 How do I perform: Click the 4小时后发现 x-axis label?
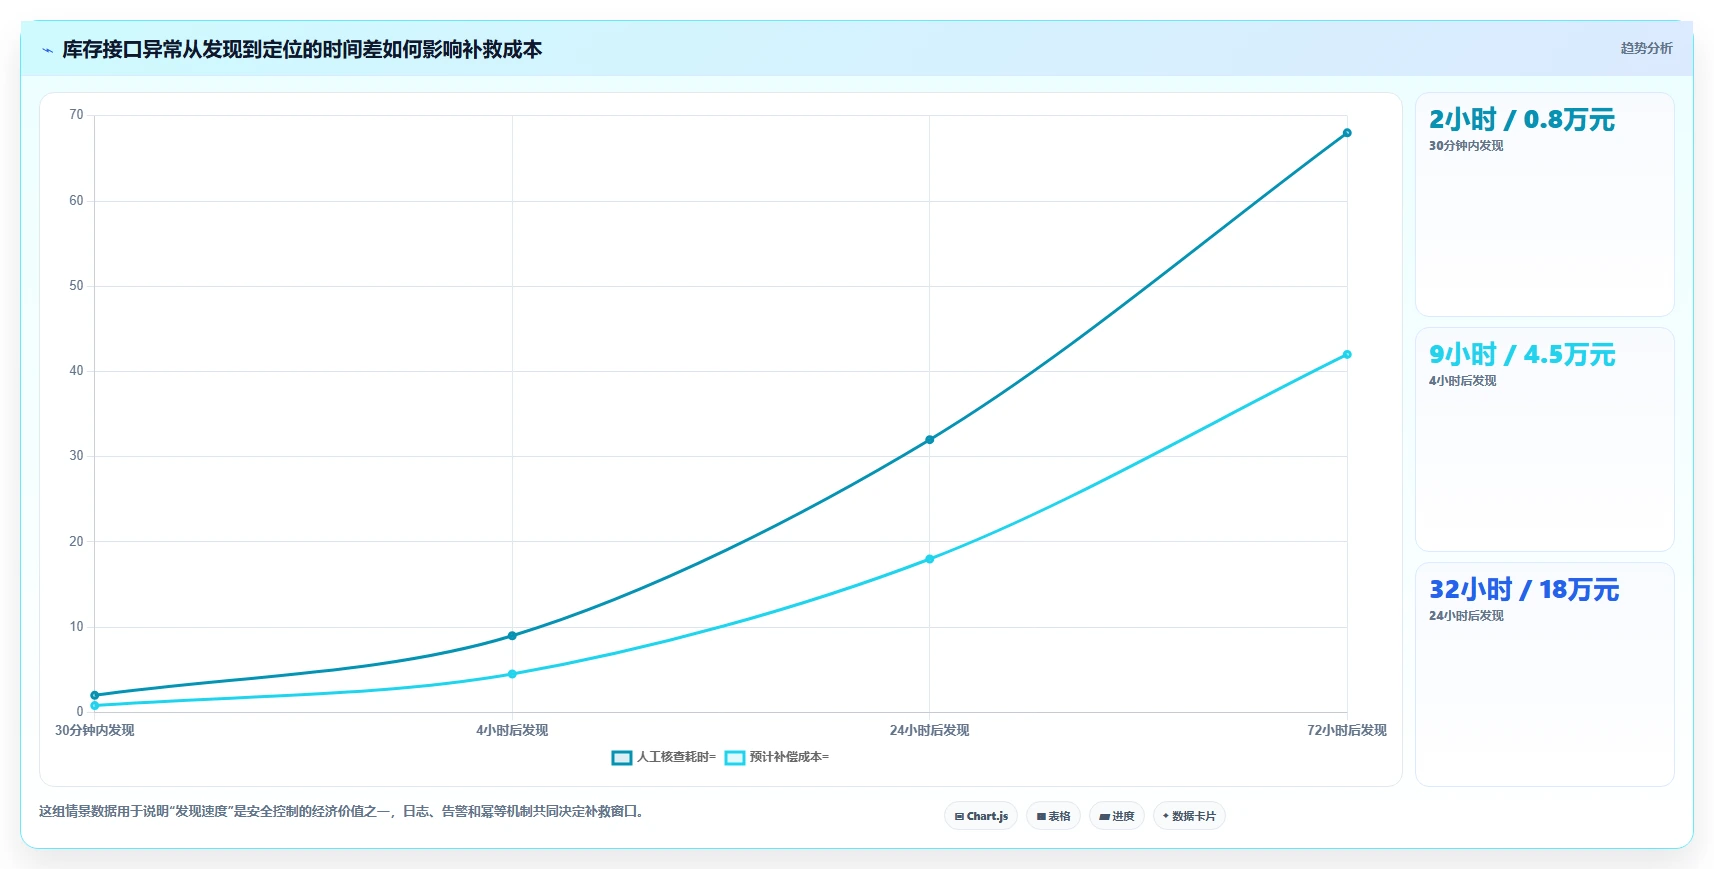pos(512,731)
